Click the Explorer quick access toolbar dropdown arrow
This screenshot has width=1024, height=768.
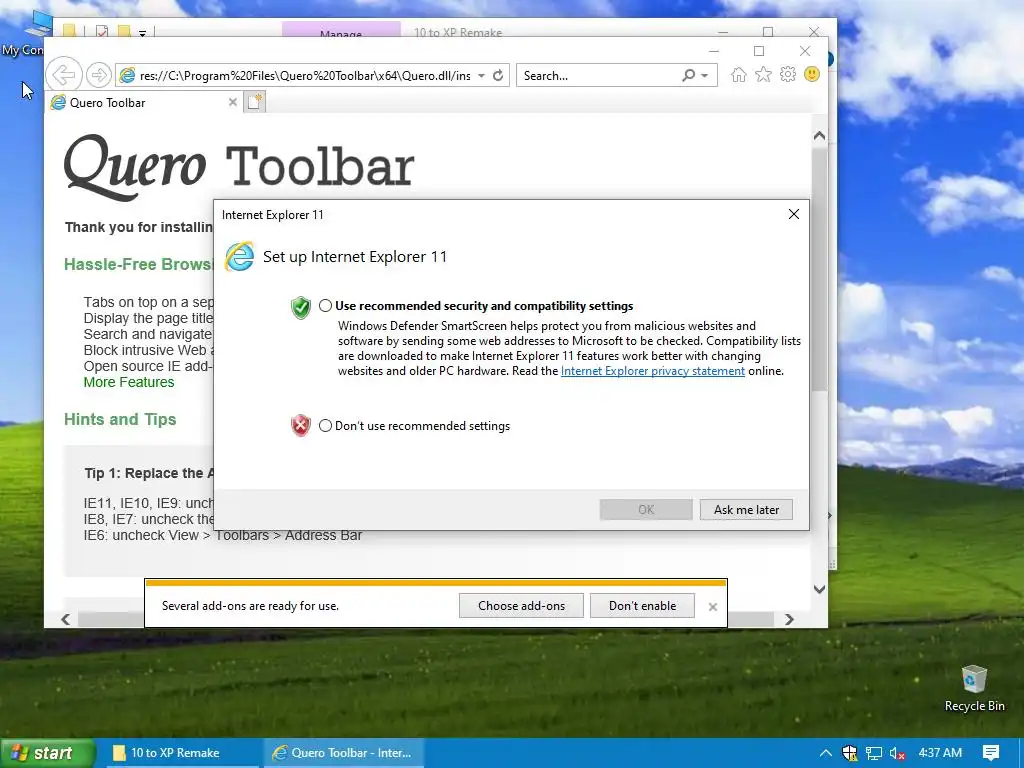142,33
